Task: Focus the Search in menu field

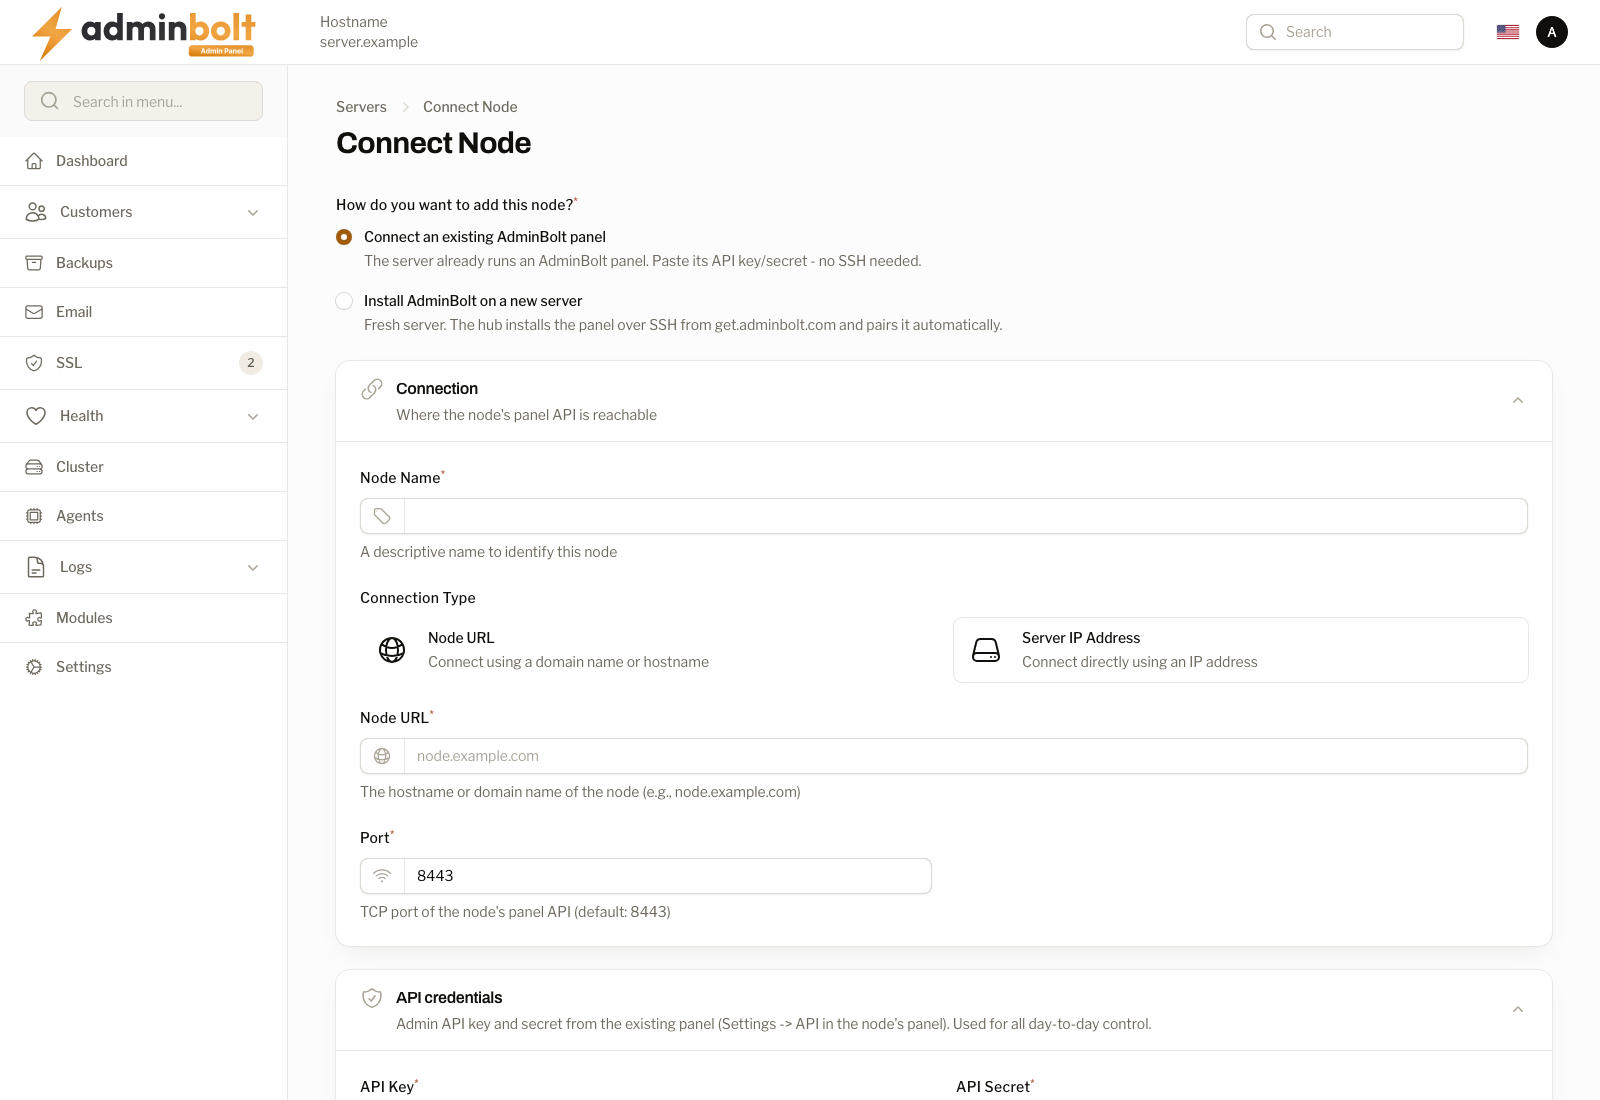Action: pos(144,101)
